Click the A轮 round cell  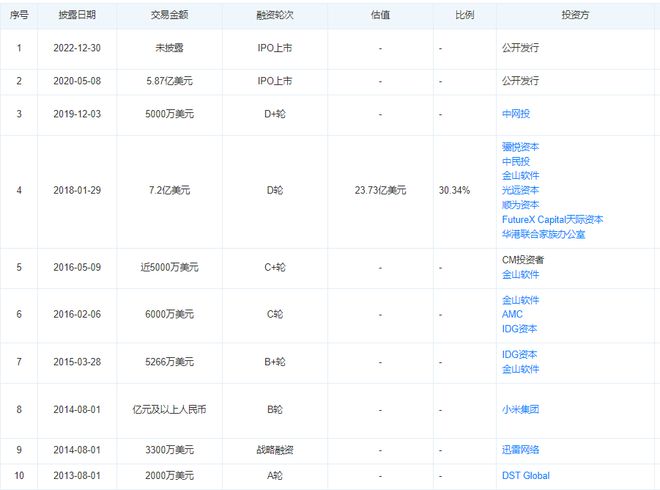[275, 475]
